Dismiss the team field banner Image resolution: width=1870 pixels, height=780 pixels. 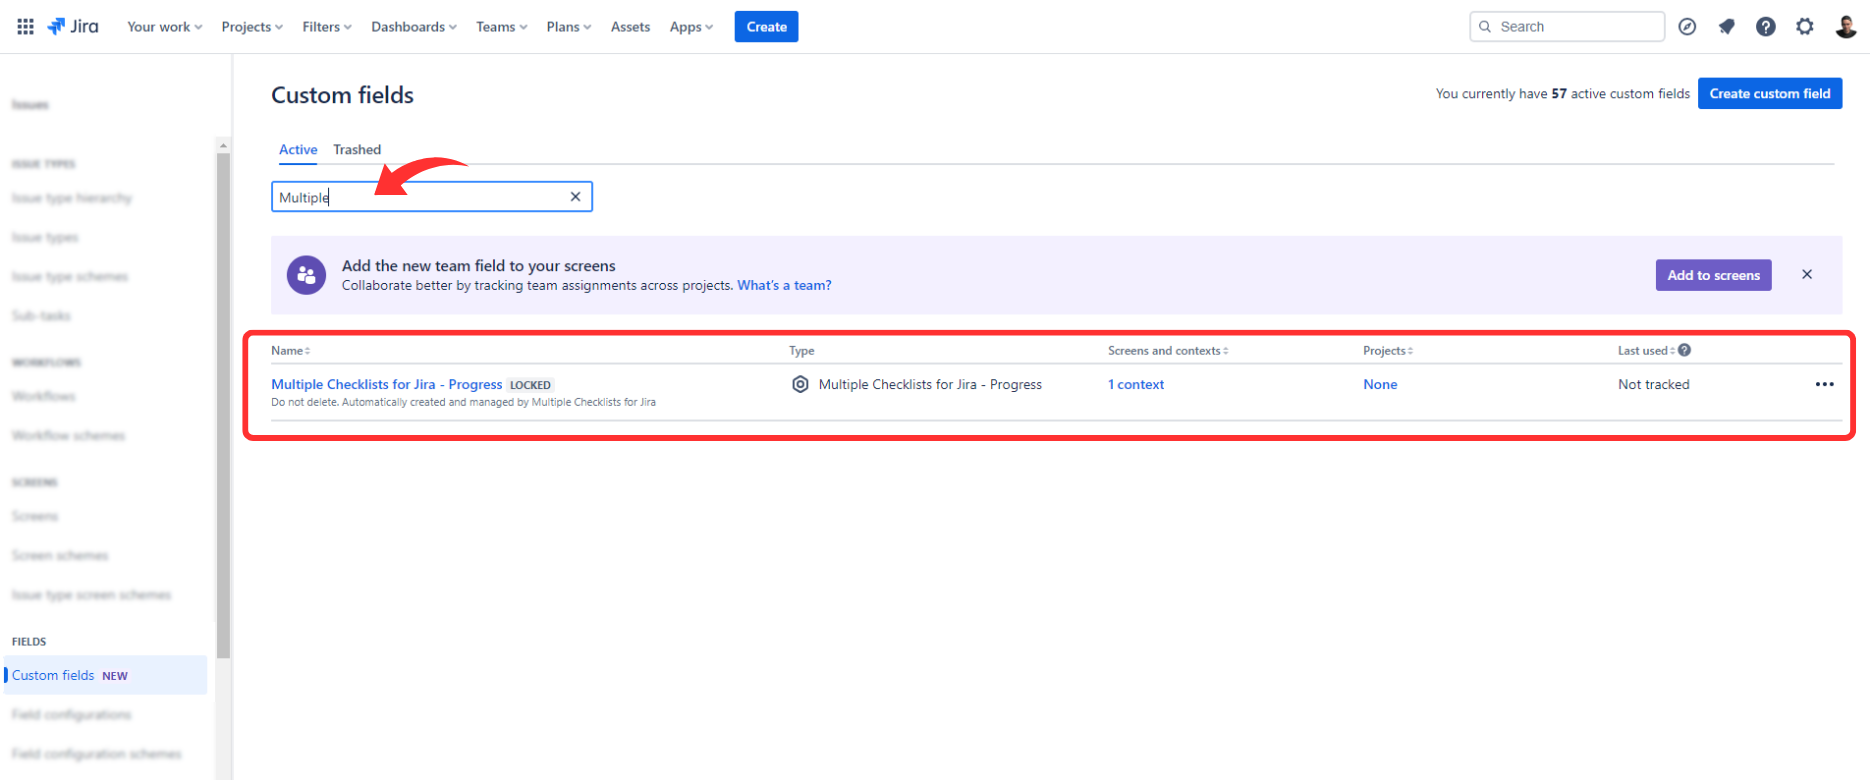click(x=1807, y=274)
